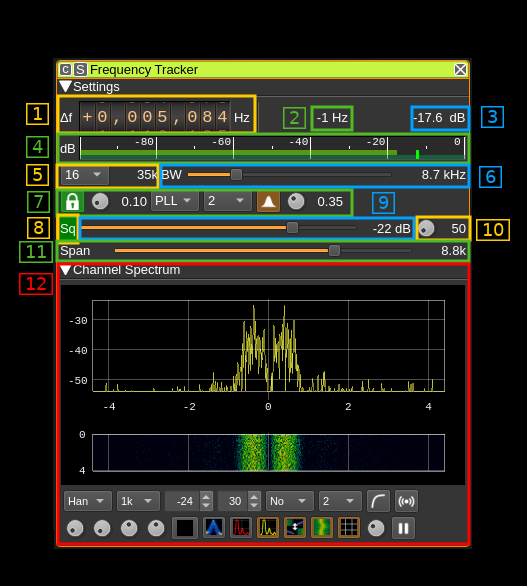The height and width of the screenshot is (586, 527).
Task: Toggle the yellow current trace spectrum icon
Action: coord(268,528)
